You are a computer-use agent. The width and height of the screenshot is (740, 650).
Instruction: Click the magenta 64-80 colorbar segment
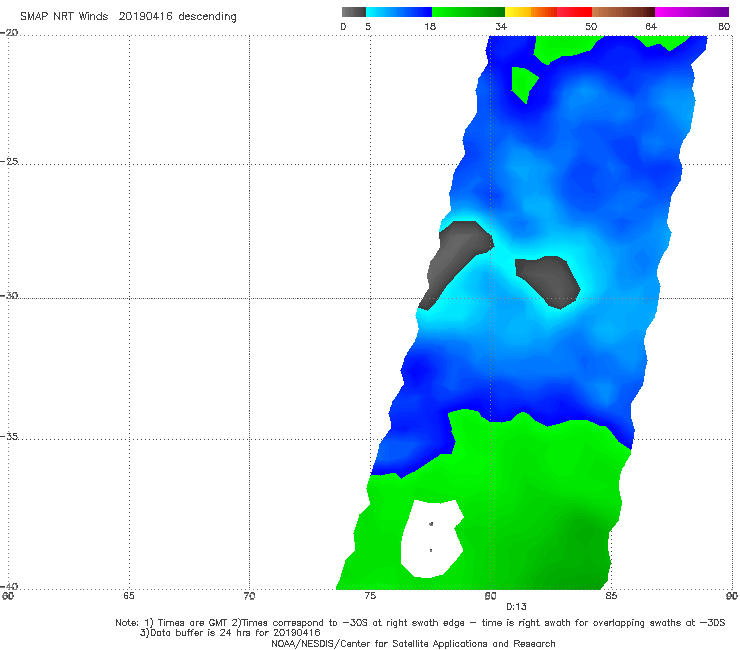coord(692,12)
